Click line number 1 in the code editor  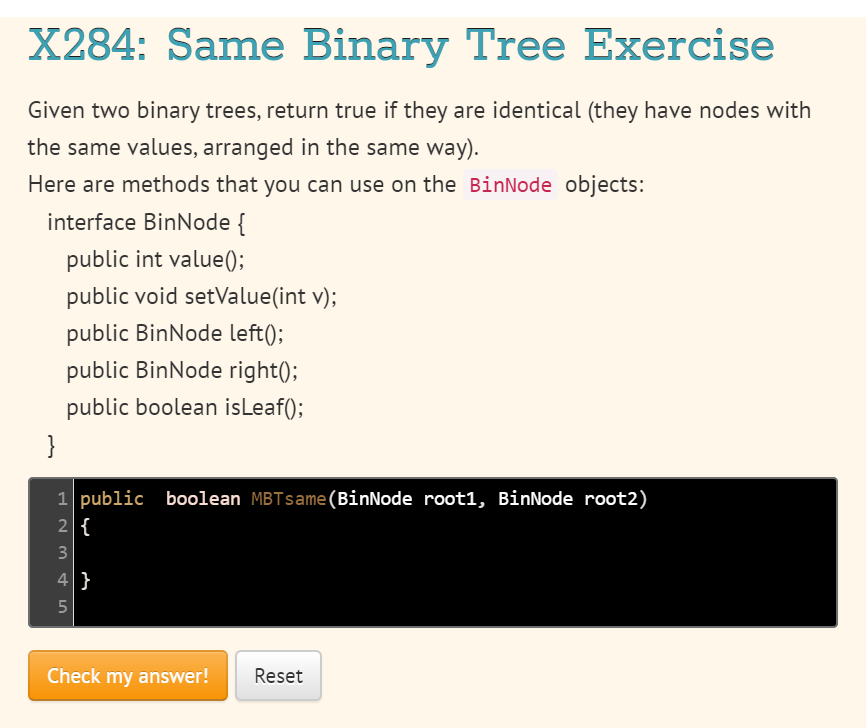(62, 498)
